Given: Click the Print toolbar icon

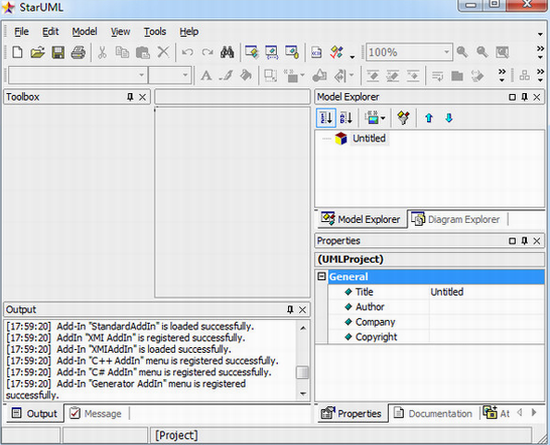Looking at the screenshot, I should [78, 53].
